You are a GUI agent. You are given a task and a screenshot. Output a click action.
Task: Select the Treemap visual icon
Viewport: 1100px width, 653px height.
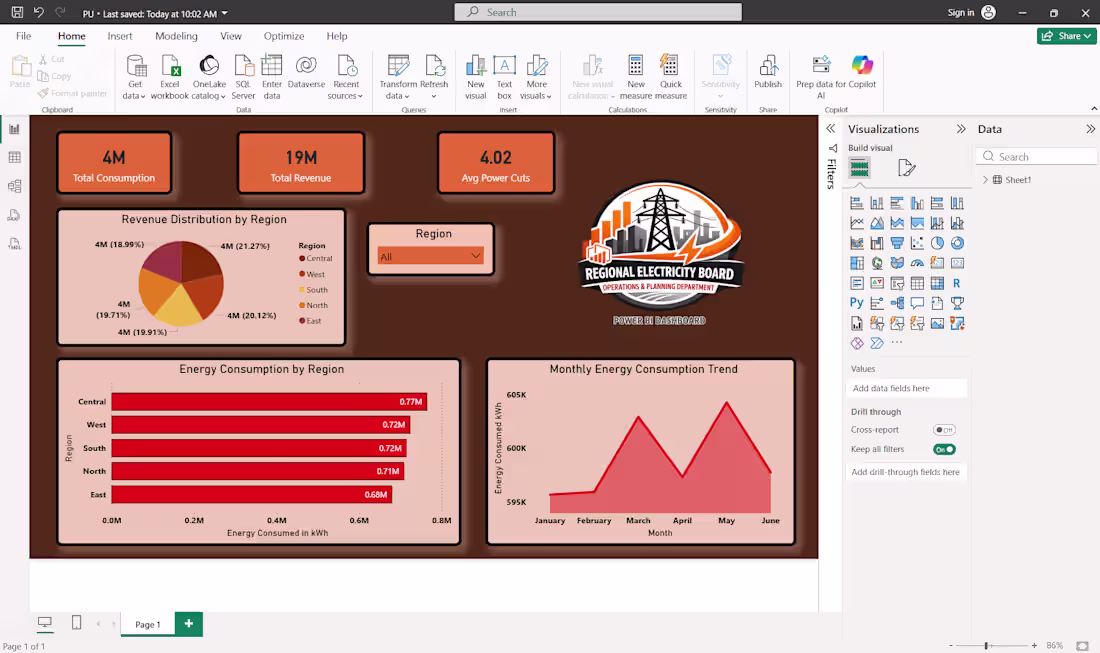[x=857, y=263]
